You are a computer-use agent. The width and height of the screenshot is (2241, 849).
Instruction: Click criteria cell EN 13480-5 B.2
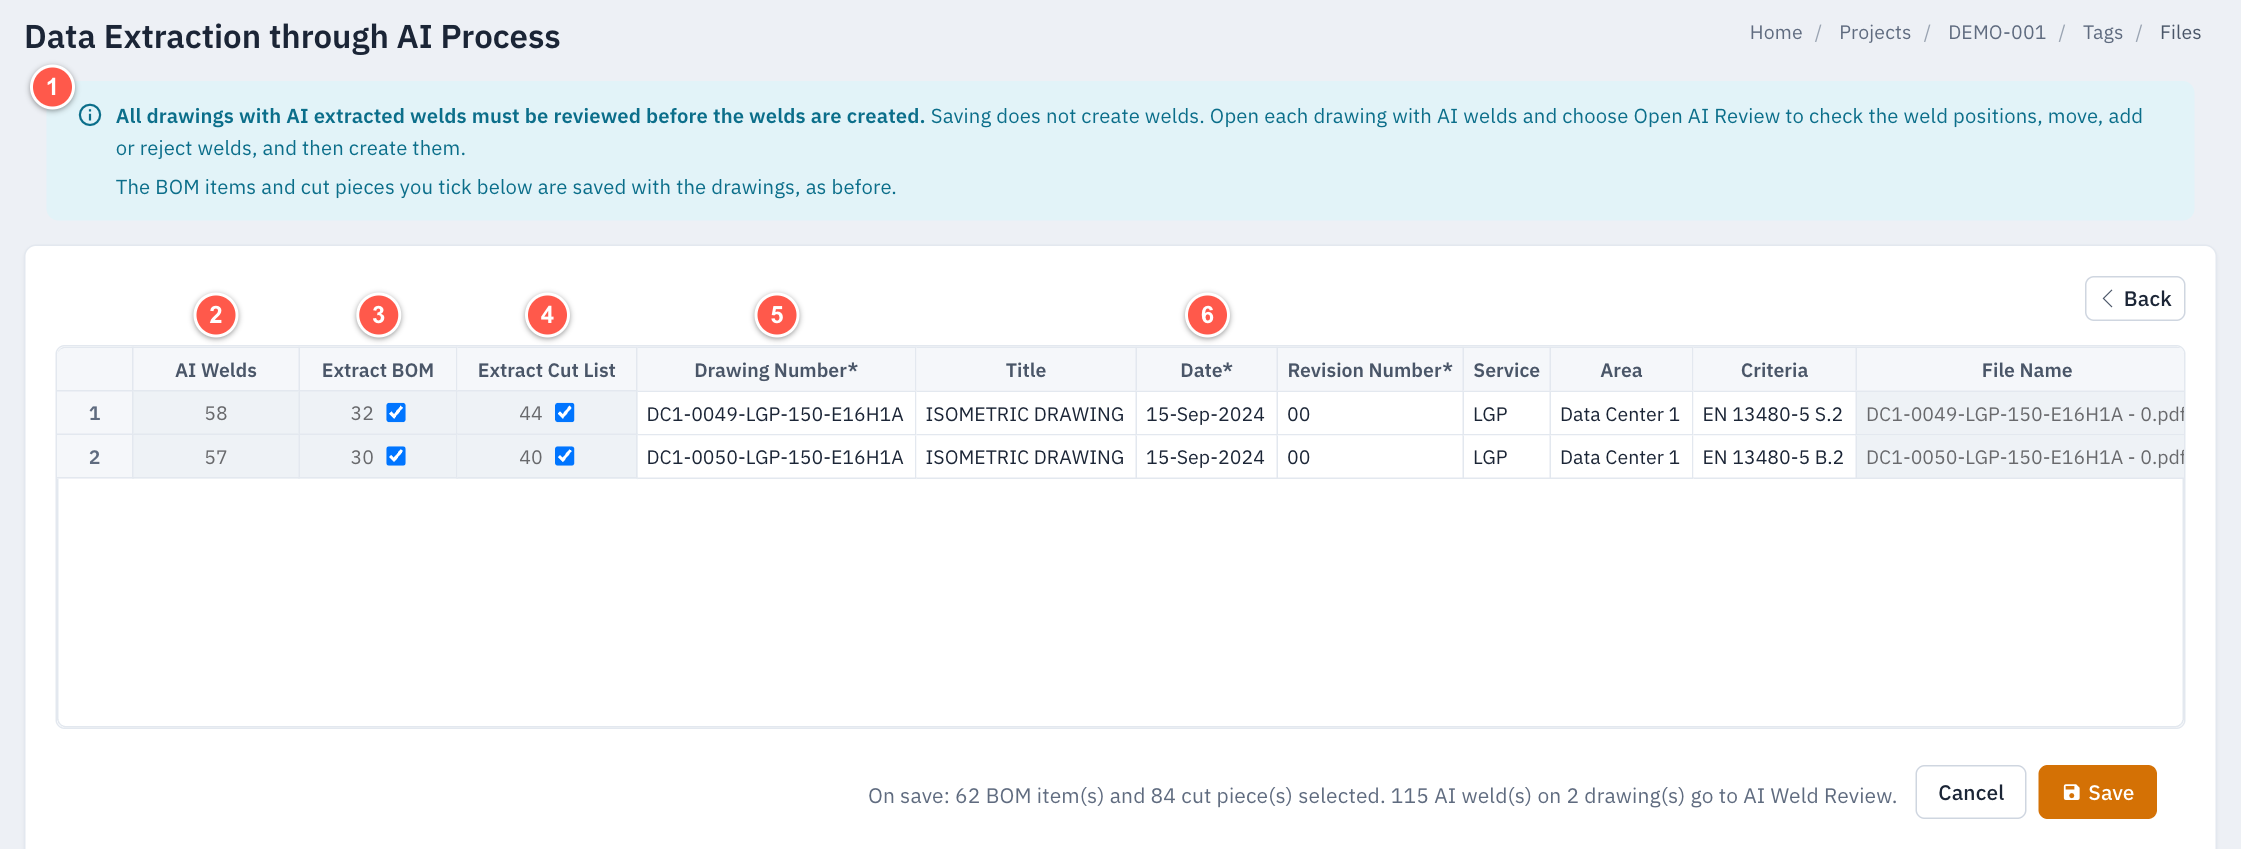tap(1774, 457)
